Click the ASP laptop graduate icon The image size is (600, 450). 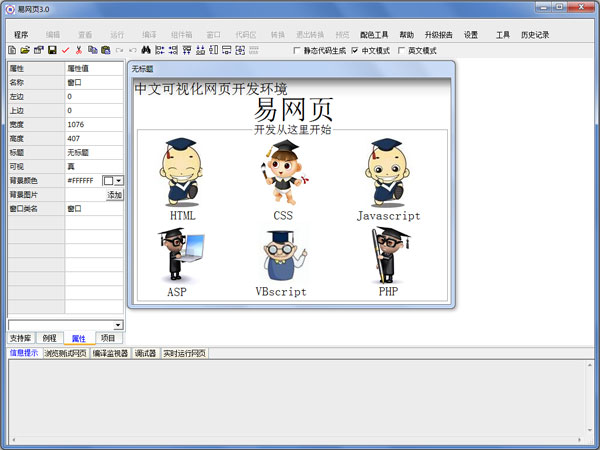point(181,256)
